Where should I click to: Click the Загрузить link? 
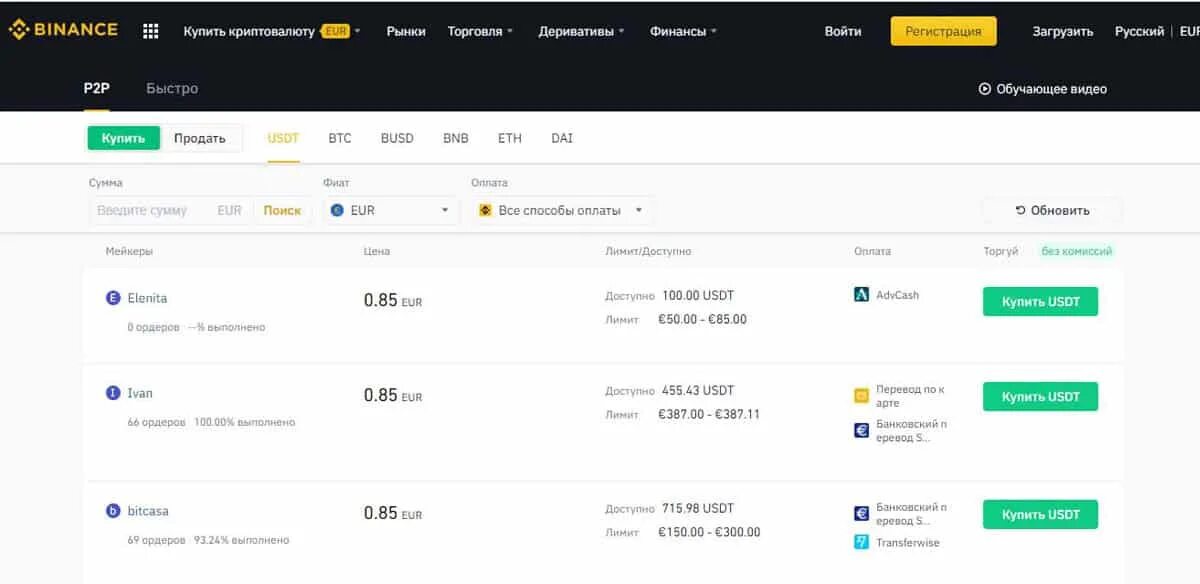(1063, 31)
